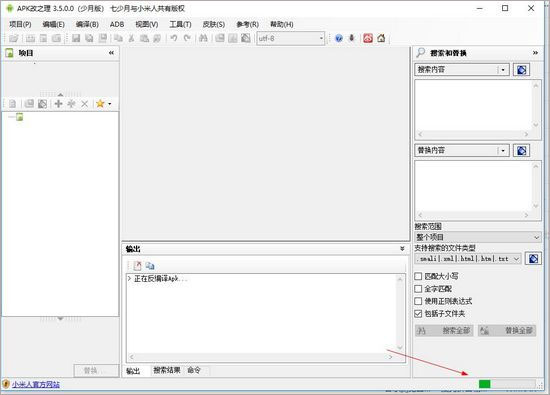
Task: Click the output panel horizontal scrollbar
Action: click(261, 357)
